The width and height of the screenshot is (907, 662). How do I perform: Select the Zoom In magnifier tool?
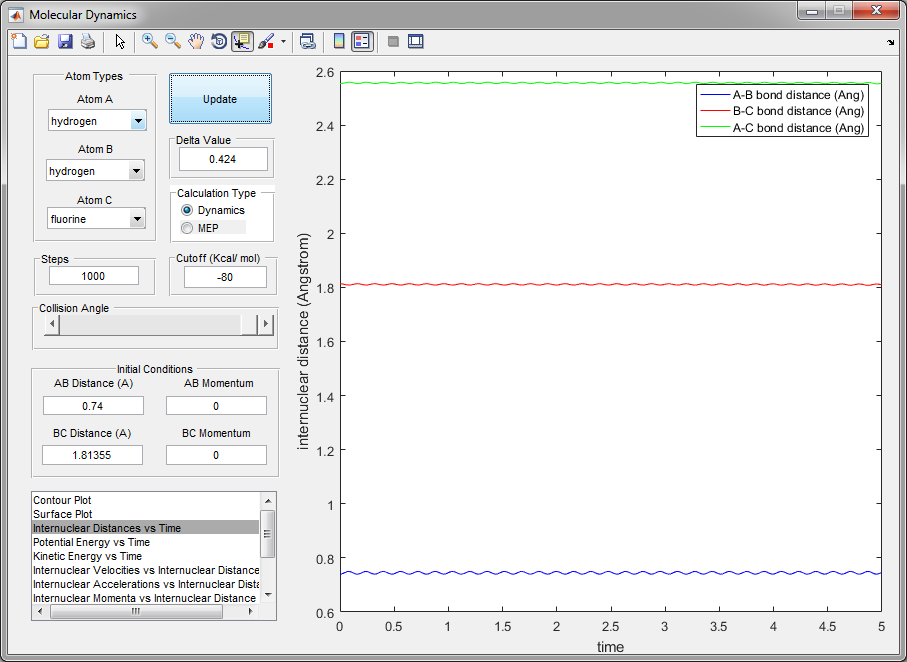point(150,41)
